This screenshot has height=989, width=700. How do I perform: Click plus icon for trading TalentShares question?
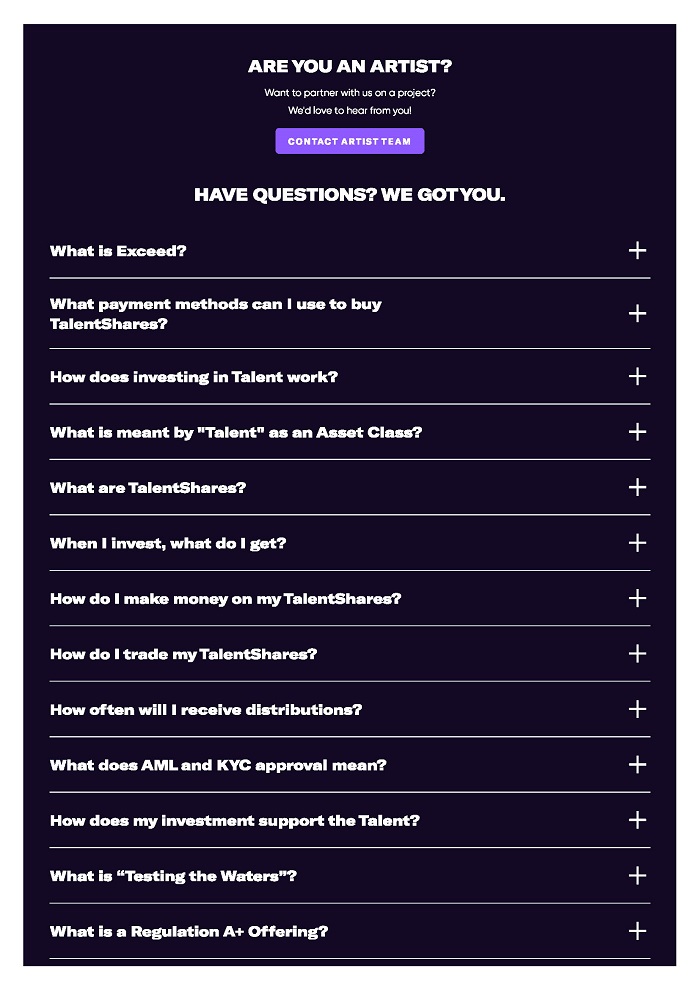pos(637,654)
